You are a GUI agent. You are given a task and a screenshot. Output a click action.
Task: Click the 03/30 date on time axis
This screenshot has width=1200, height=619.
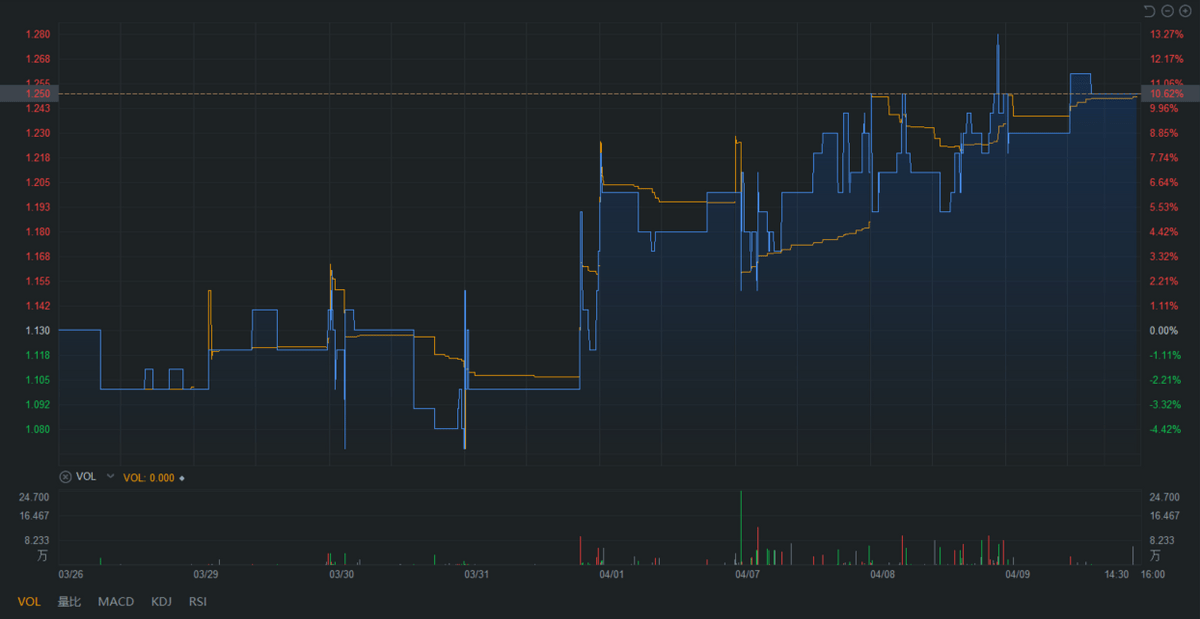click(x=341, y=575)
